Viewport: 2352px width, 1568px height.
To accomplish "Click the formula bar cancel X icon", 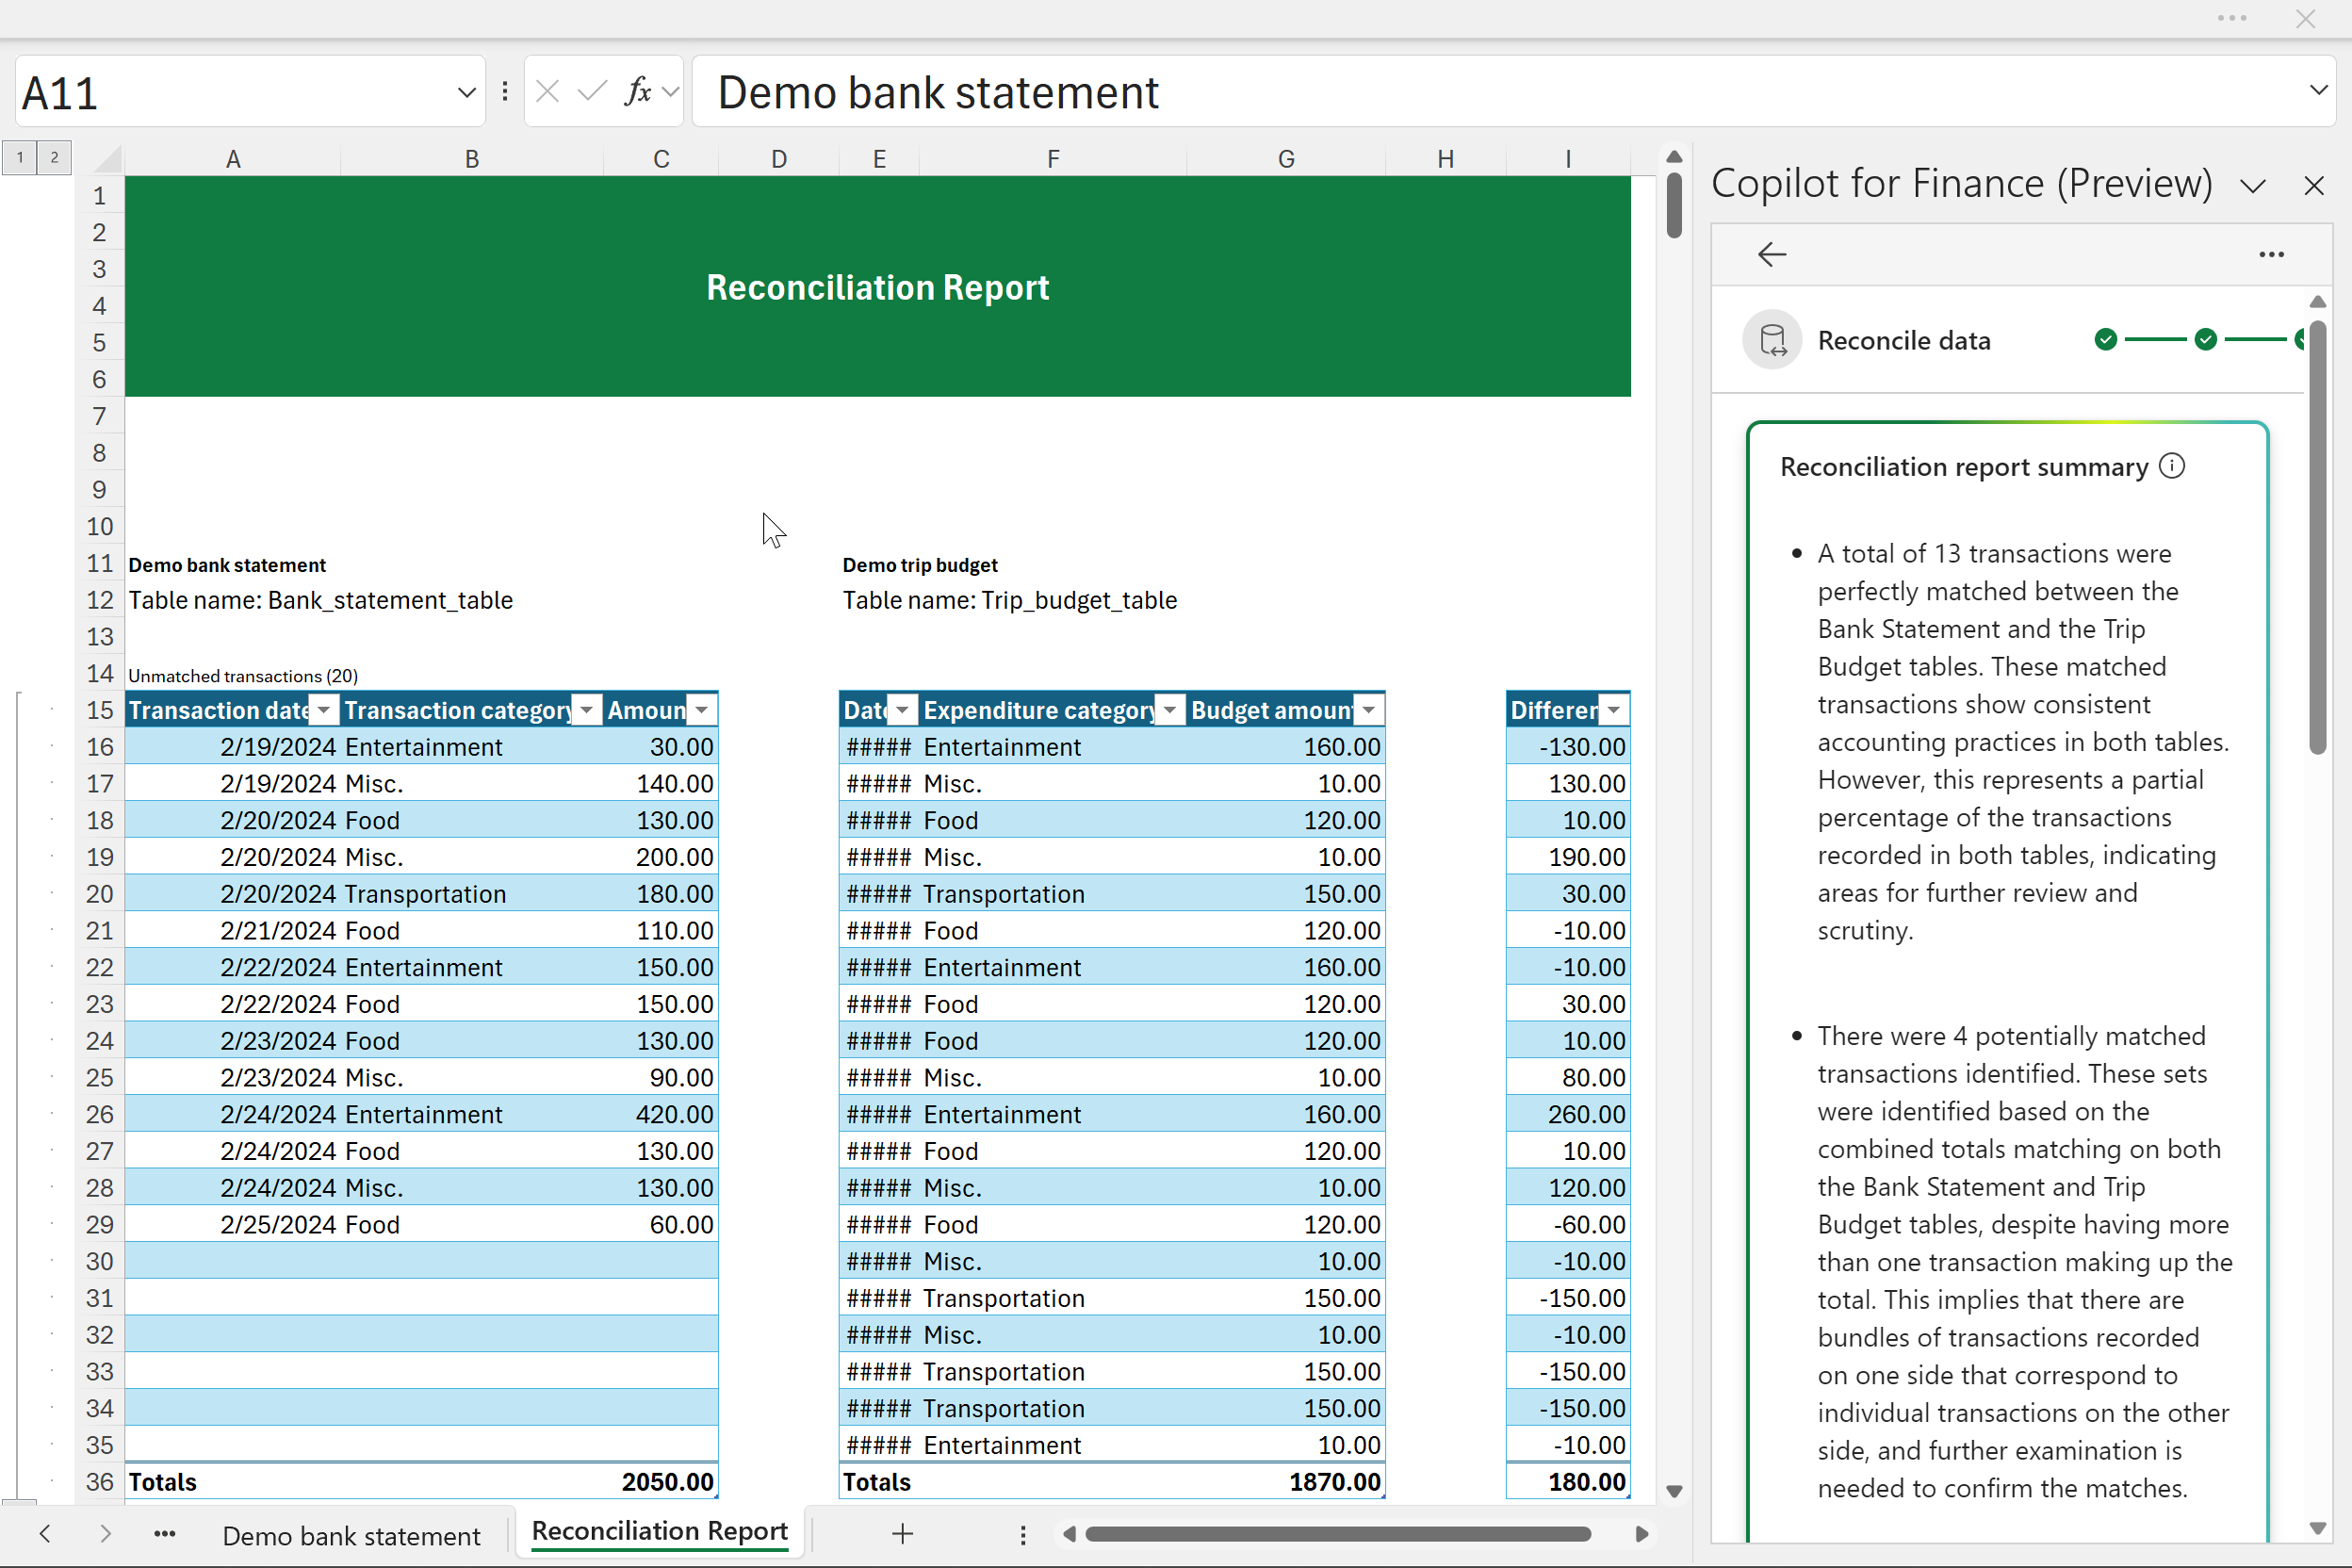I will (547, 92).
